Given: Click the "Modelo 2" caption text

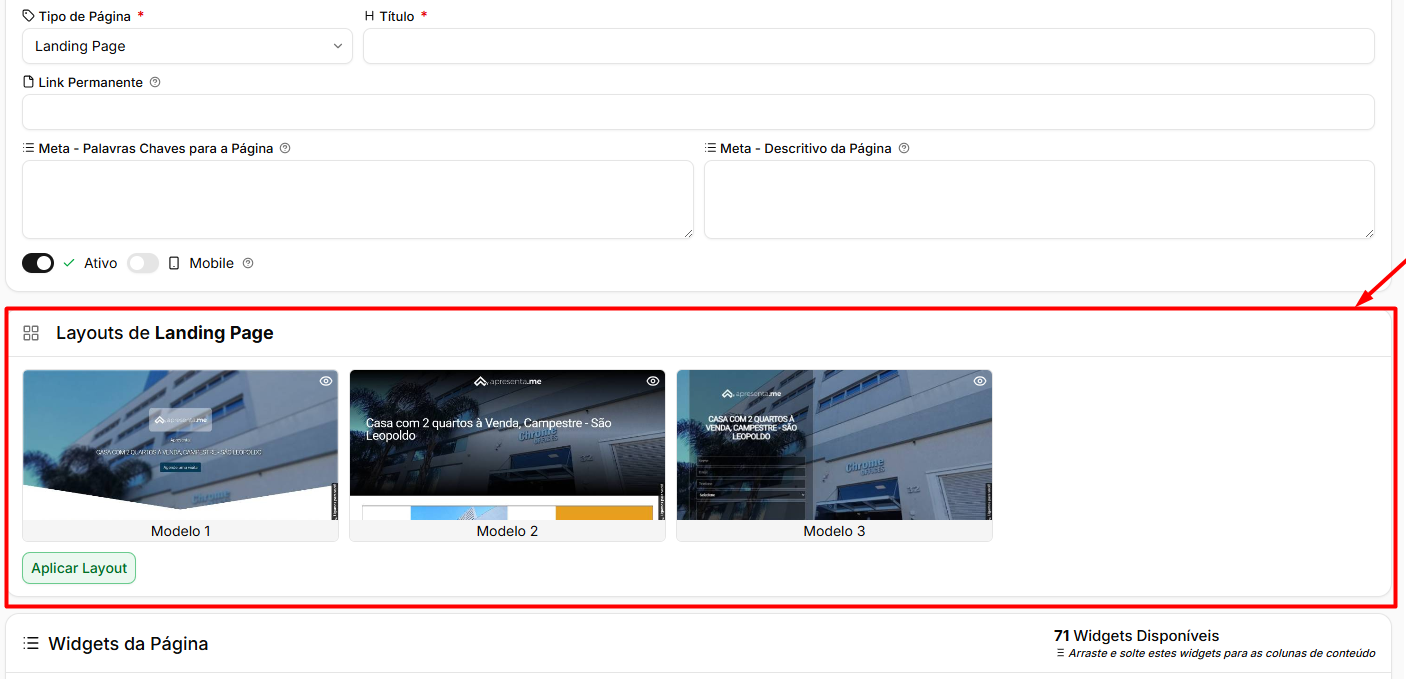Looking at the screenshot, I should (x=507, y=531).
